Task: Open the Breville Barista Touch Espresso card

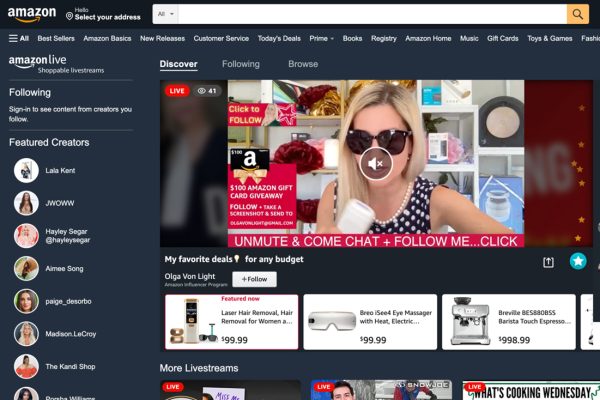Action: point(509,322)
